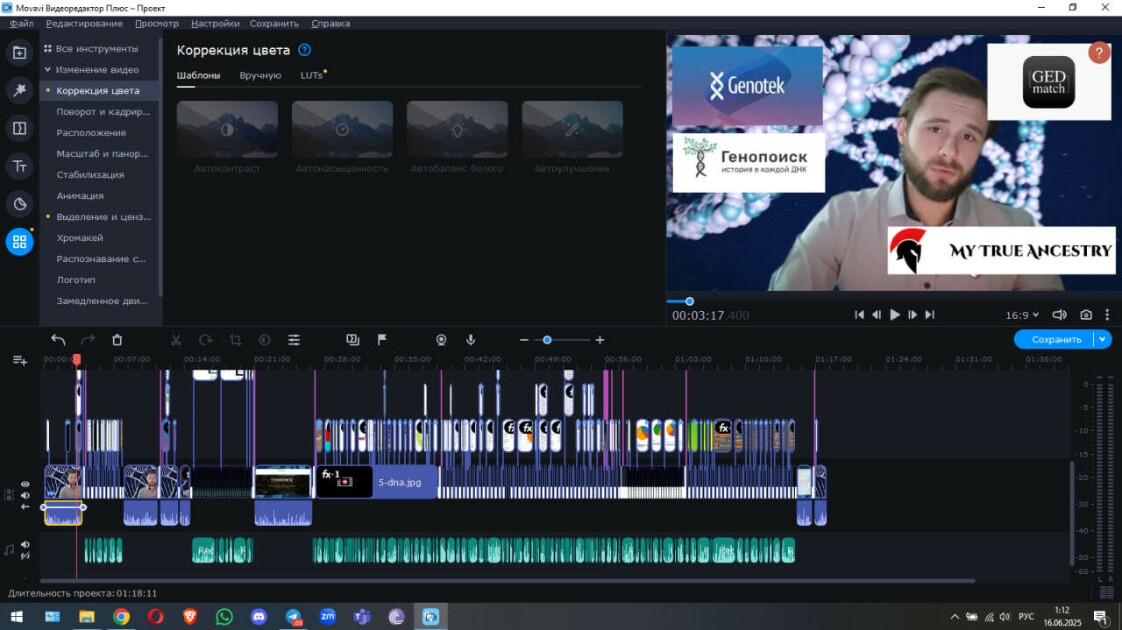Click the redo arrow in timeline toolbar
The width and height of the screenshot is (1122, 630).
pos(87,340)
